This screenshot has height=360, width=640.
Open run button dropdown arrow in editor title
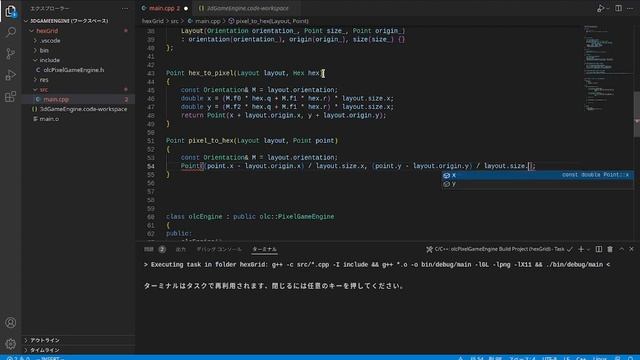pyautogui.click(x=607, y=8)
